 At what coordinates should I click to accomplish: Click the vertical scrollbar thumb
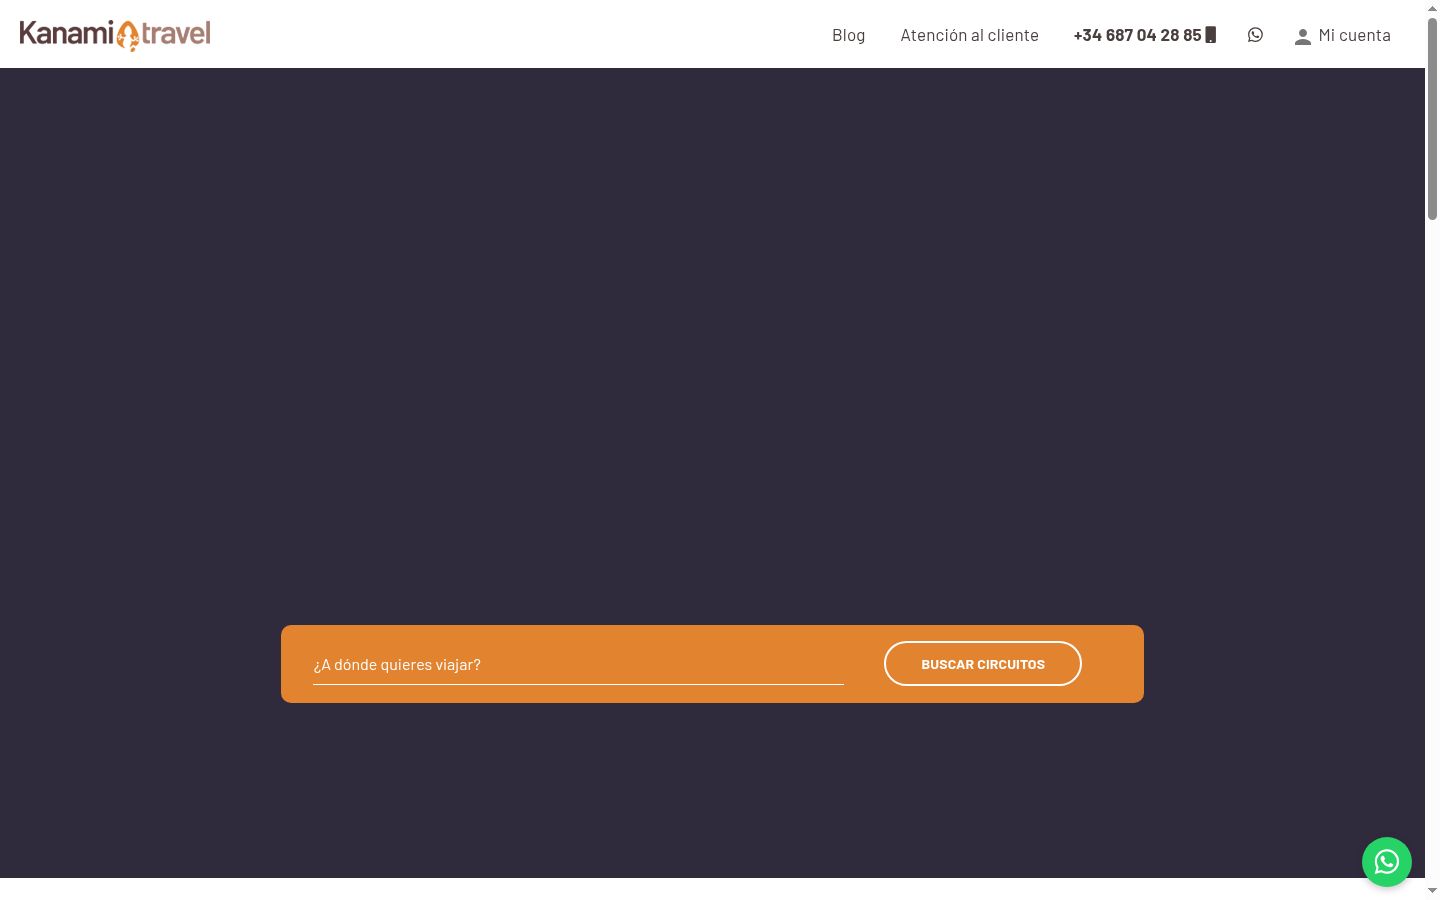(1432, 118)
